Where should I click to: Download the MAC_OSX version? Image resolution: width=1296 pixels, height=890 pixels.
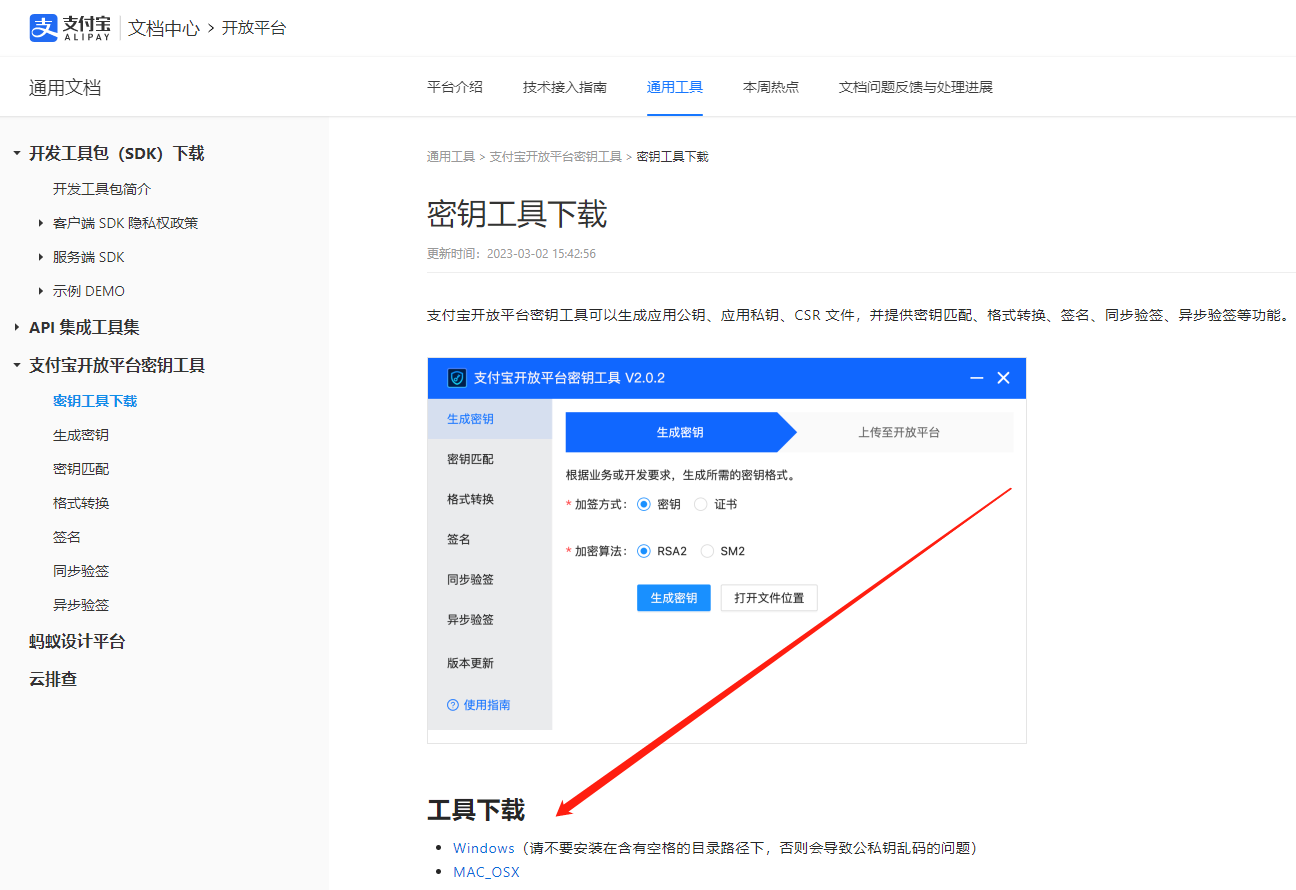click(486, 872)
